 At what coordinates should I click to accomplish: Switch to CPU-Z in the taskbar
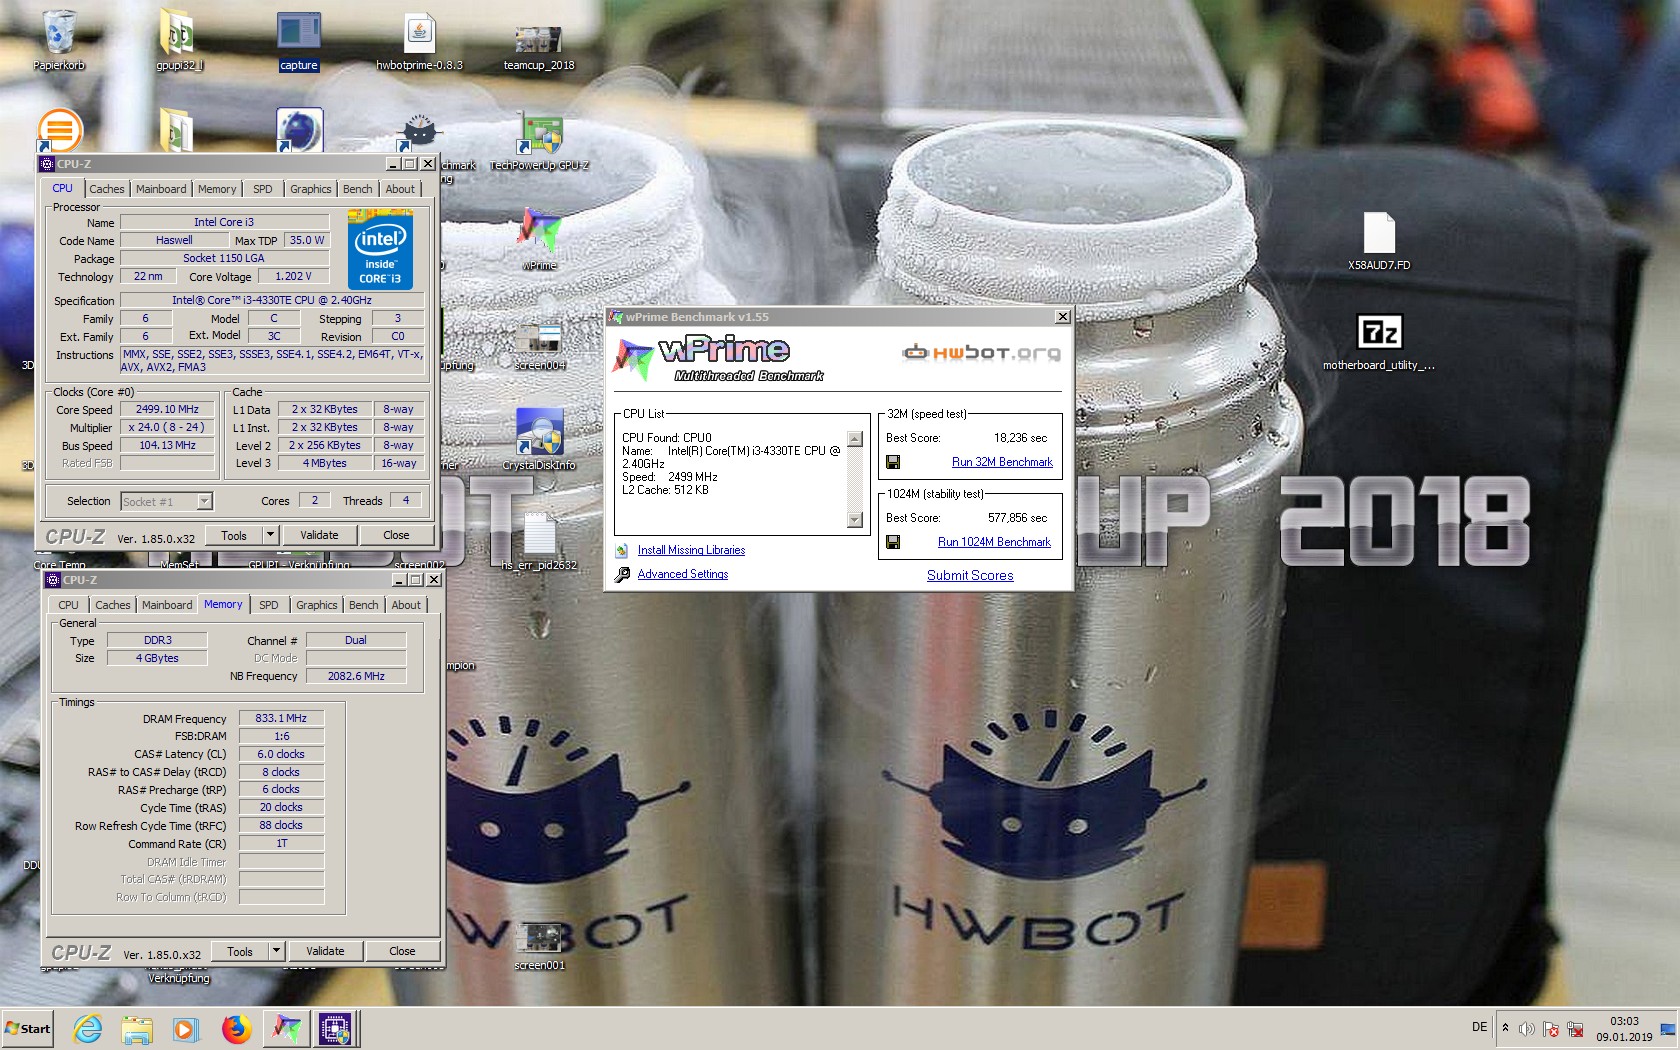click(x=335, y=1028)
